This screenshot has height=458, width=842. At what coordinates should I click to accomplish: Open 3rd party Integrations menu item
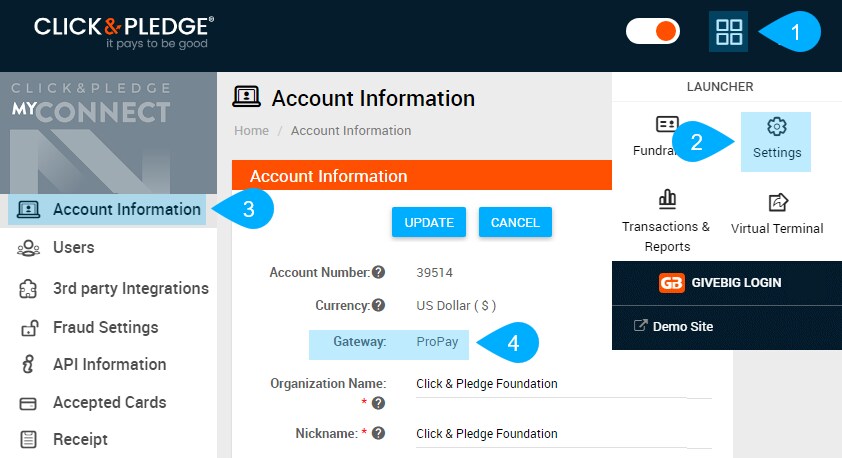point(130,288)
